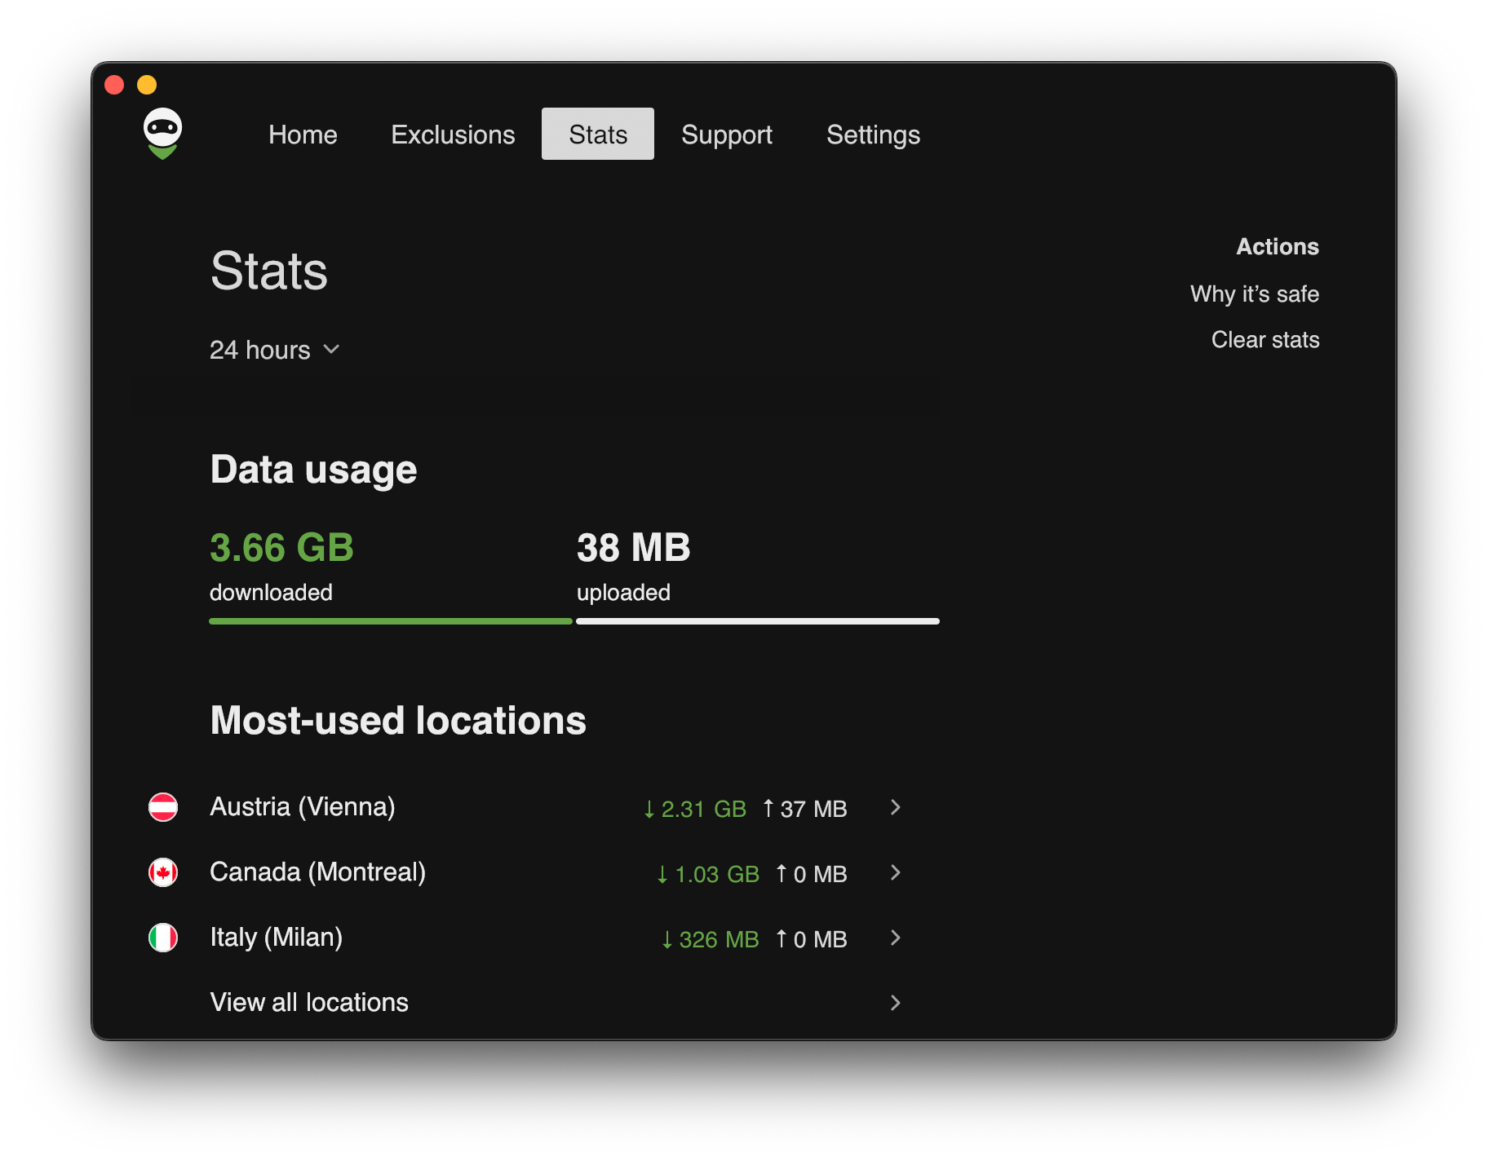Go to the Support tab
Image resolution: width=1488 pixels, height=1161 pixels.
coord(727,134)
